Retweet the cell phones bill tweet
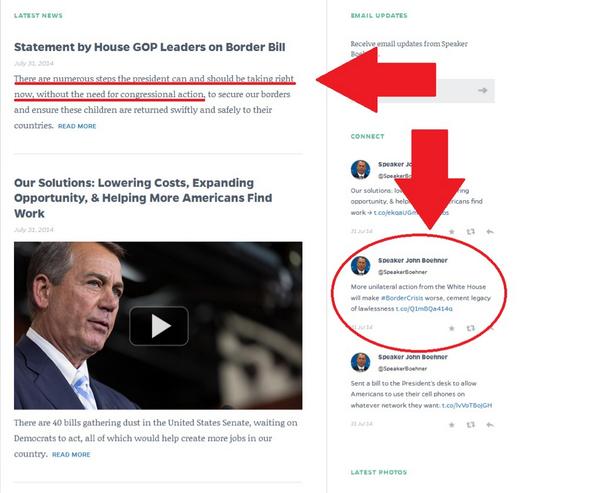Viewport: 600px width, 493px height. point(471,424)
